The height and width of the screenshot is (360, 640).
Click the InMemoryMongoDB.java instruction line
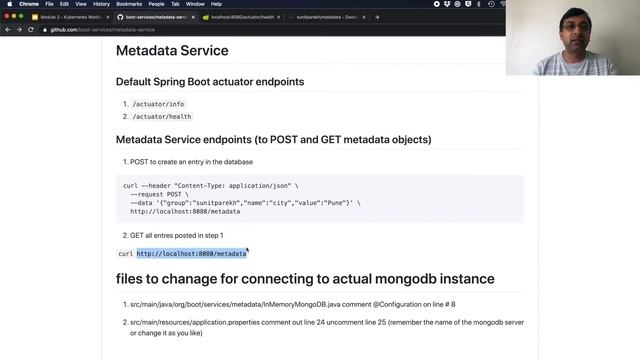293,304
